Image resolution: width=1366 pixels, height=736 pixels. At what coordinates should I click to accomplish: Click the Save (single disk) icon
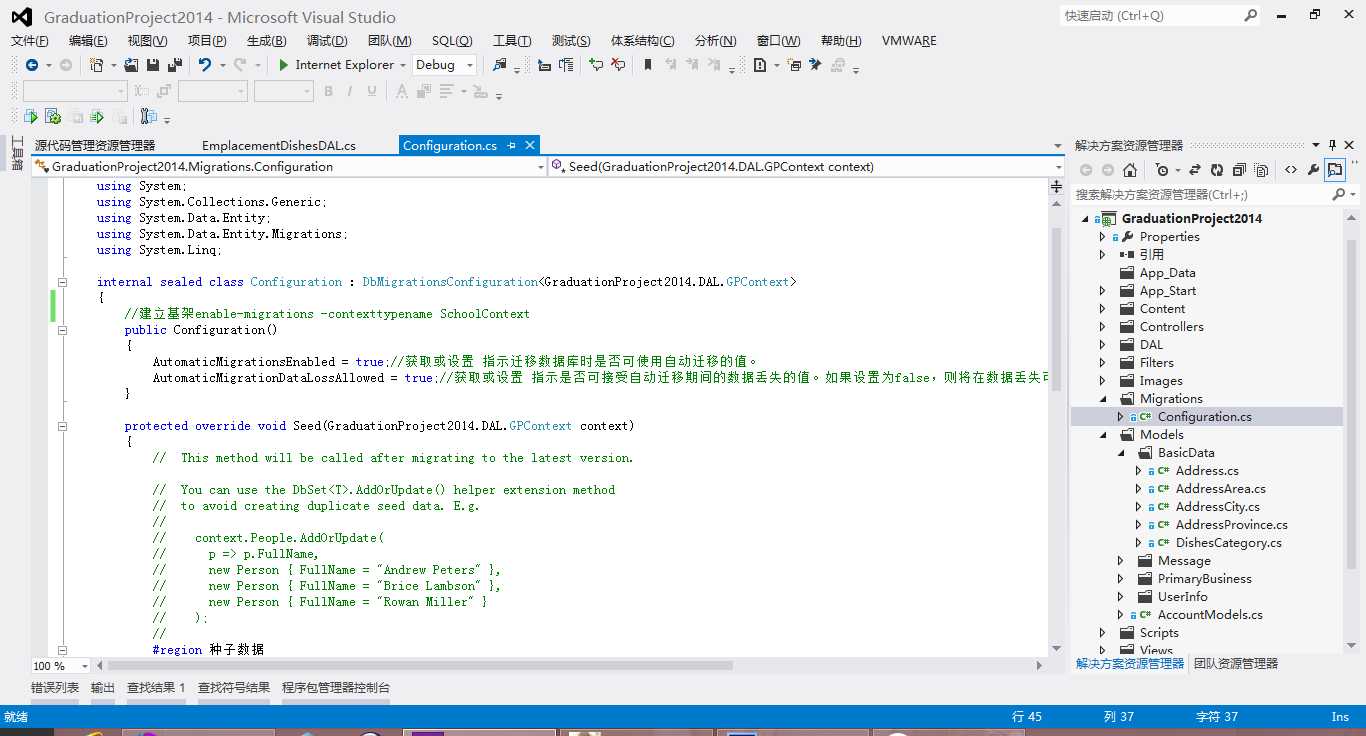click(153, 65)
